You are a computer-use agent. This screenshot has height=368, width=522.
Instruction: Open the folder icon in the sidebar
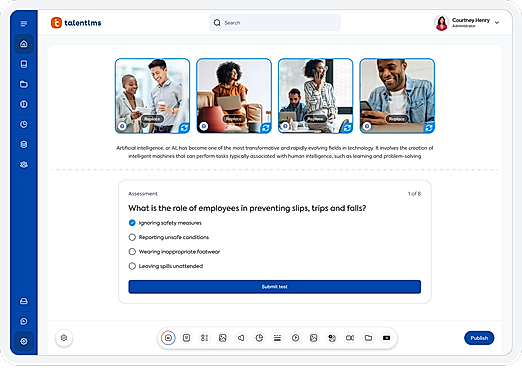24,84
